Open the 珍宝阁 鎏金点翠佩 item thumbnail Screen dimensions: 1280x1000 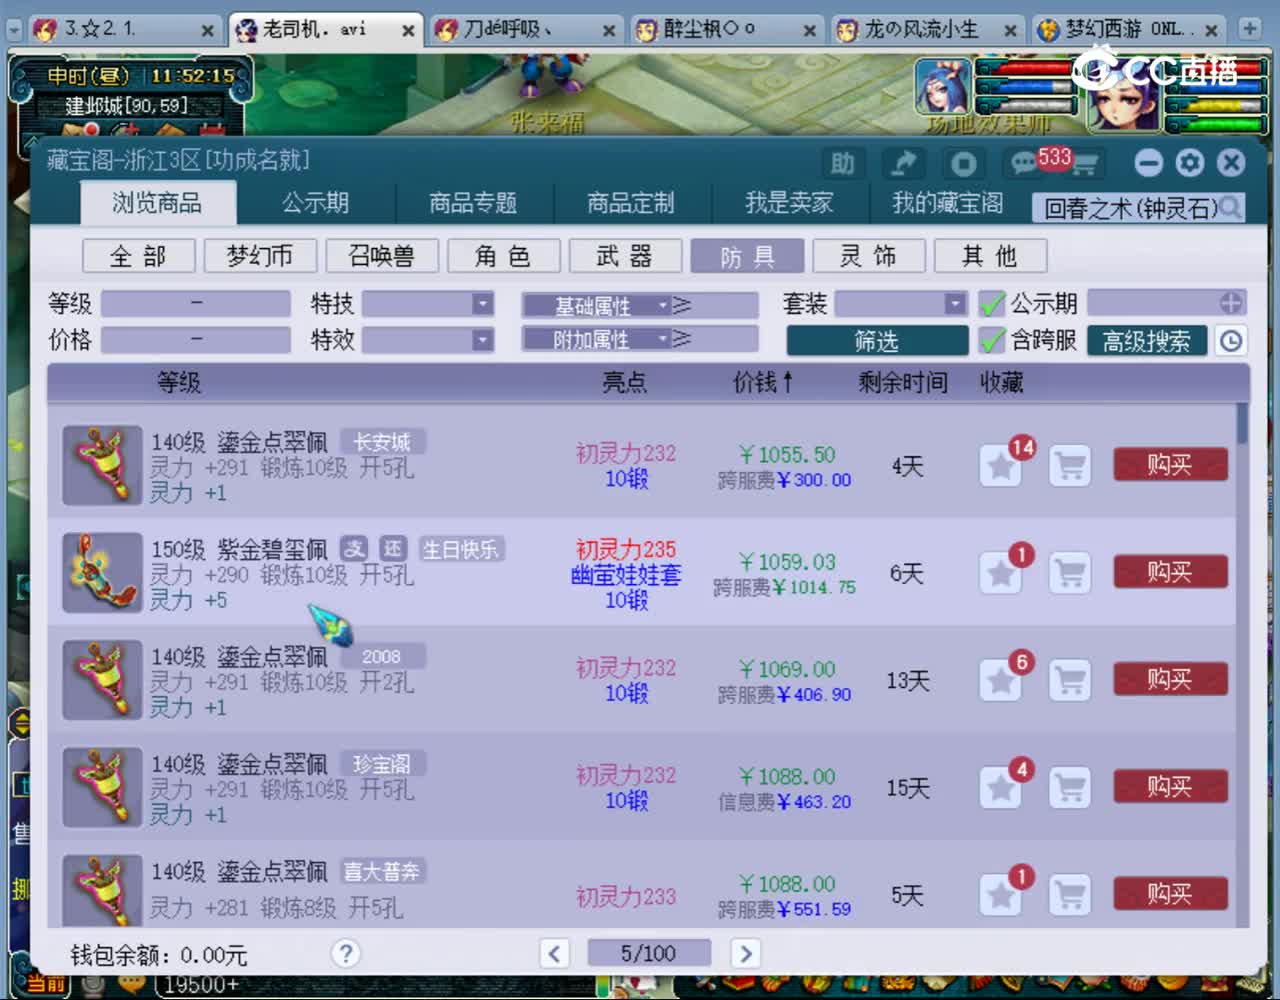click(102, 788)
